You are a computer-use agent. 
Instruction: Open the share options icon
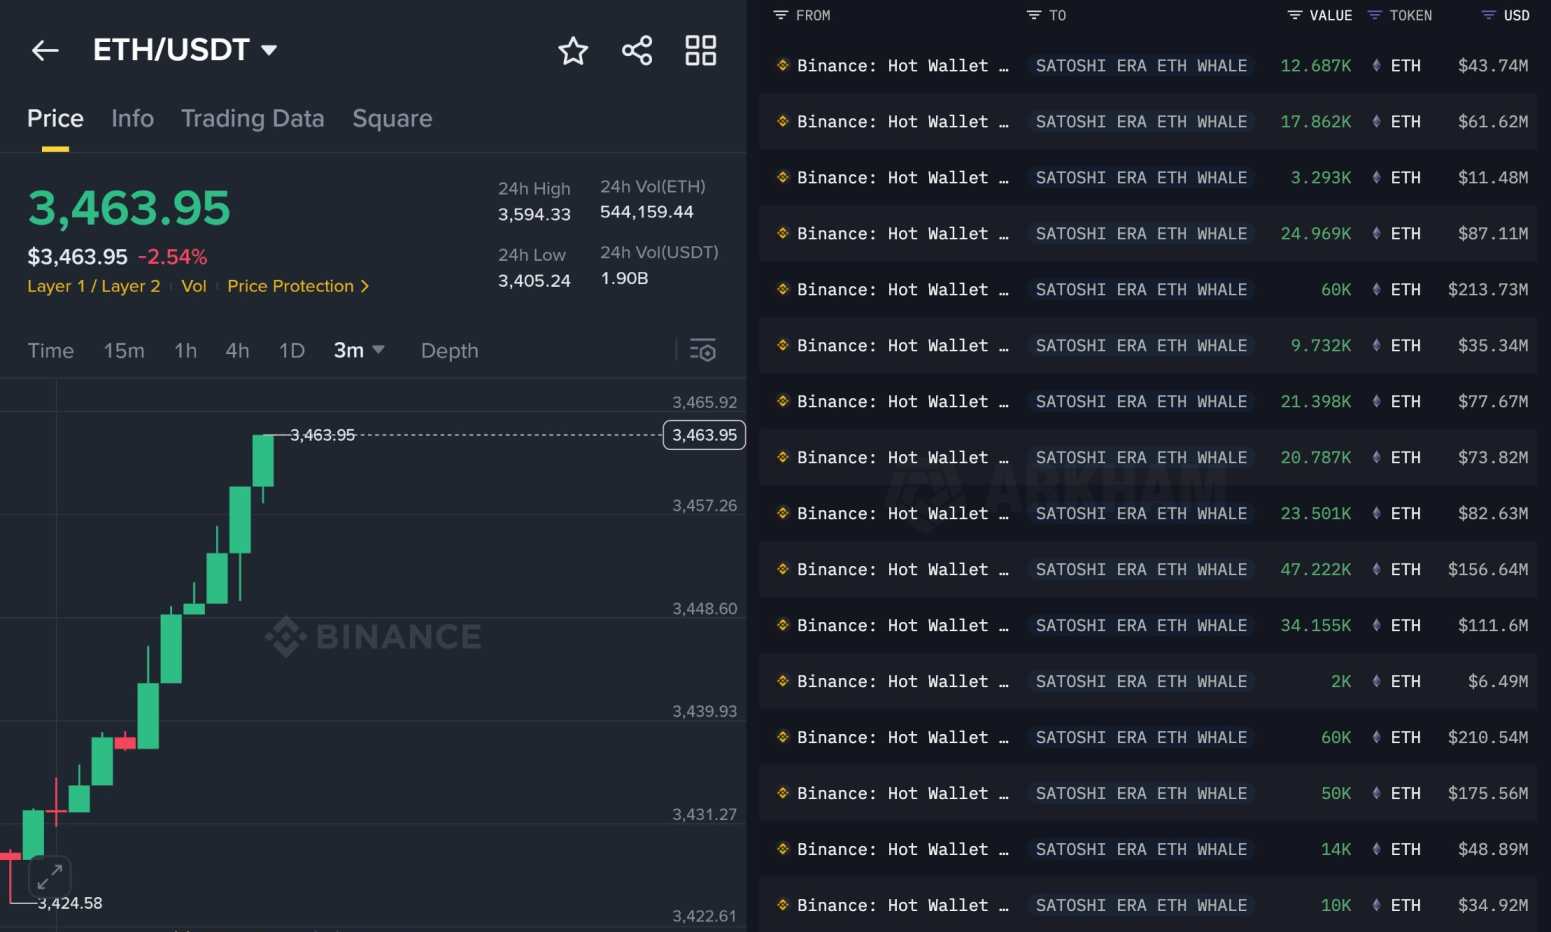tap(637, 50)
